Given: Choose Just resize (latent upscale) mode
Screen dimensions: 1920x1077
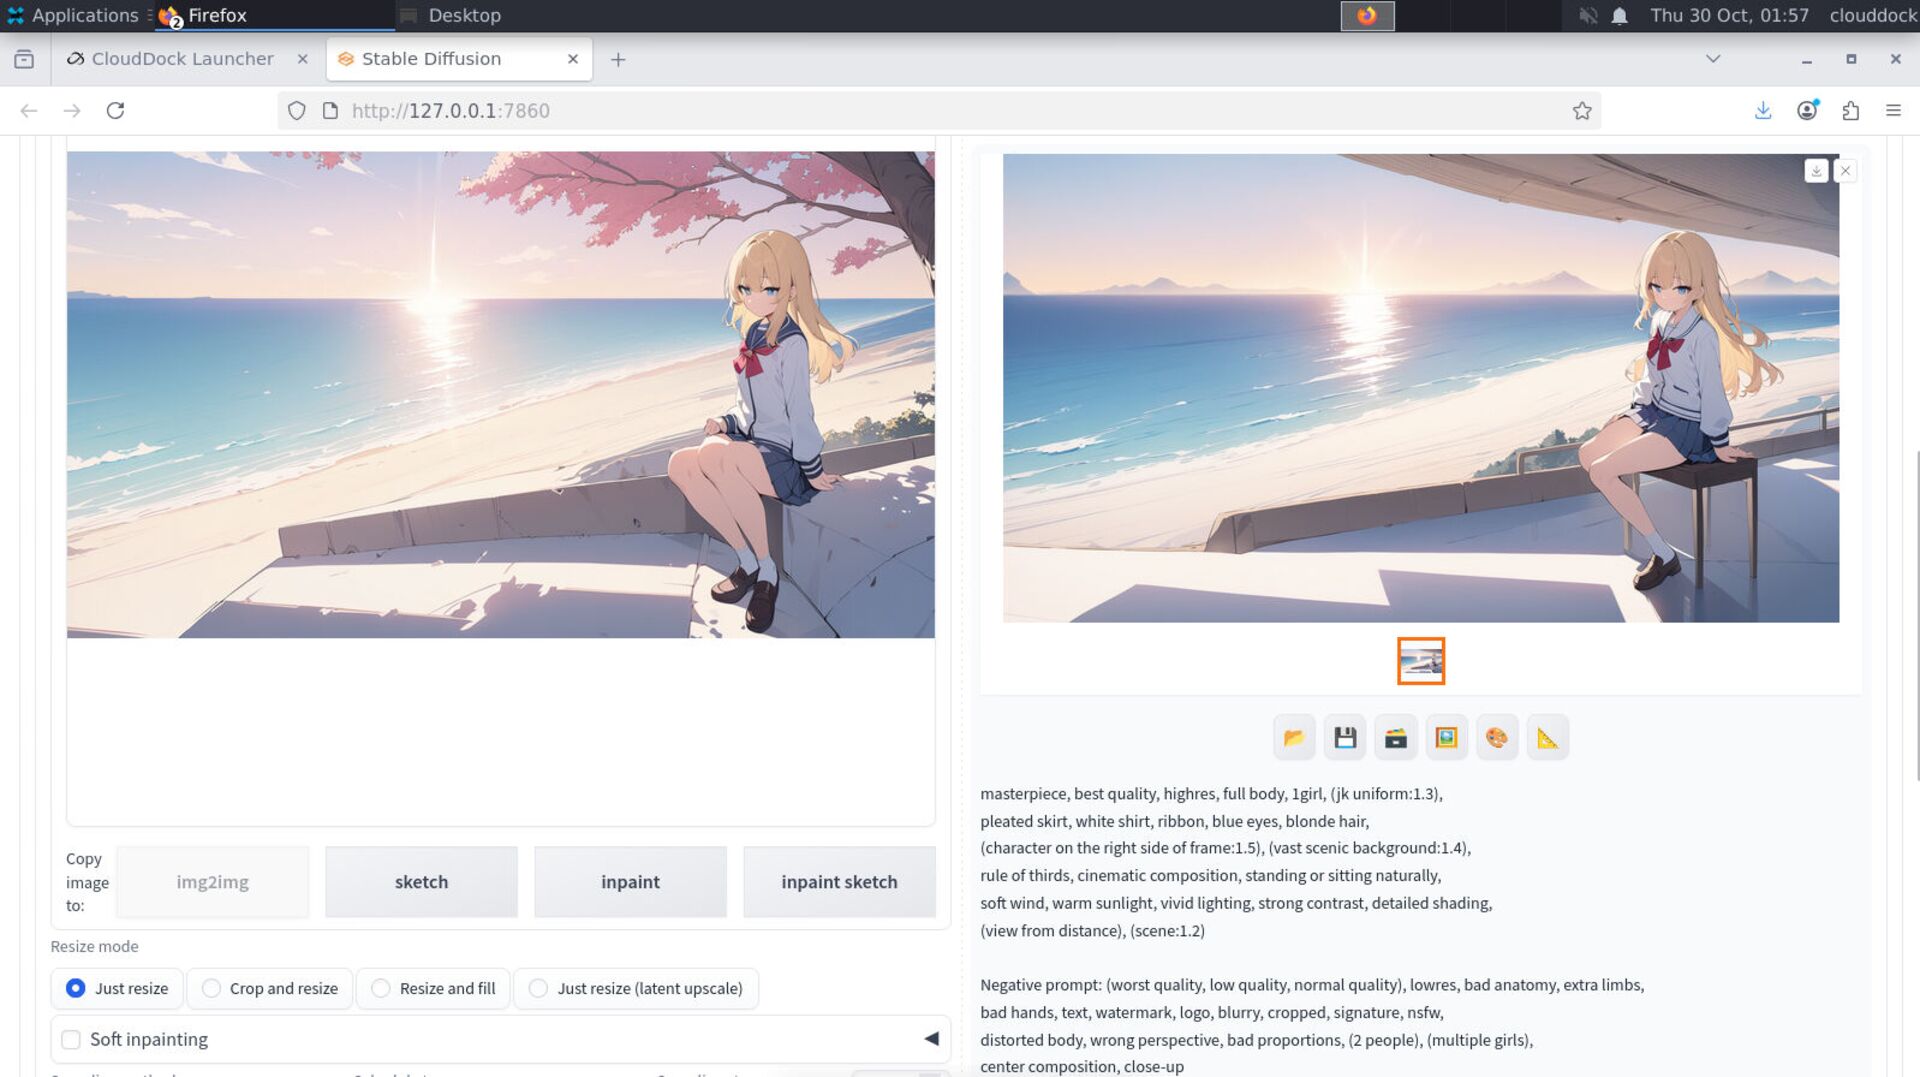Looking at the screenshot, I should (538, 988).
